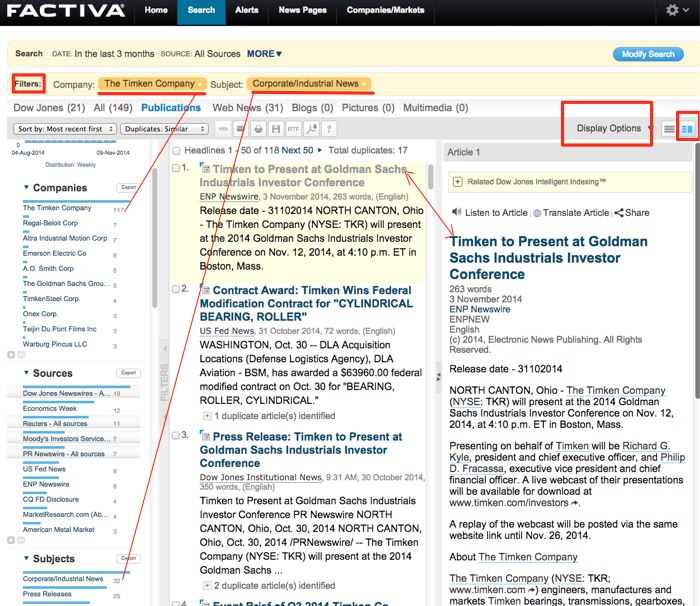Tick checkbox for headline 3
Image resolution: width=700 pixels, height=606 pixels.
pos(176,435)
